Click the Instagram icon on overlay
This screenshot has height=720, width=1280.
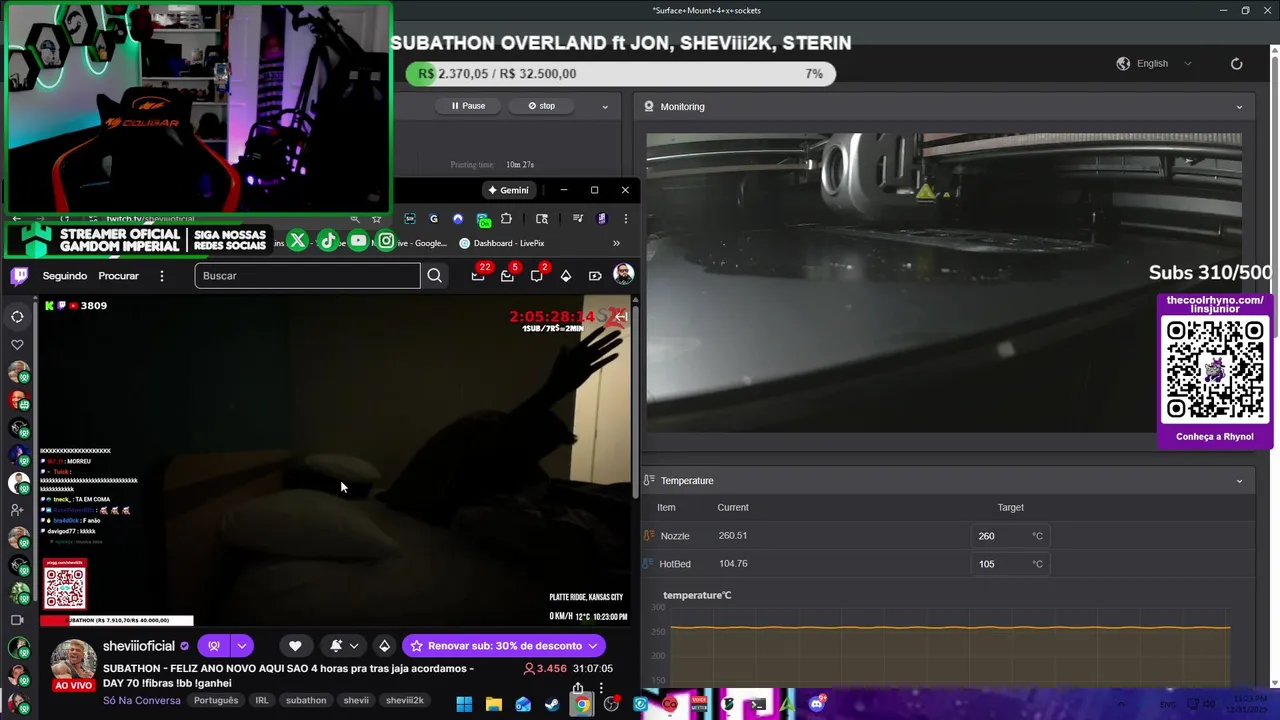(386, 241)
